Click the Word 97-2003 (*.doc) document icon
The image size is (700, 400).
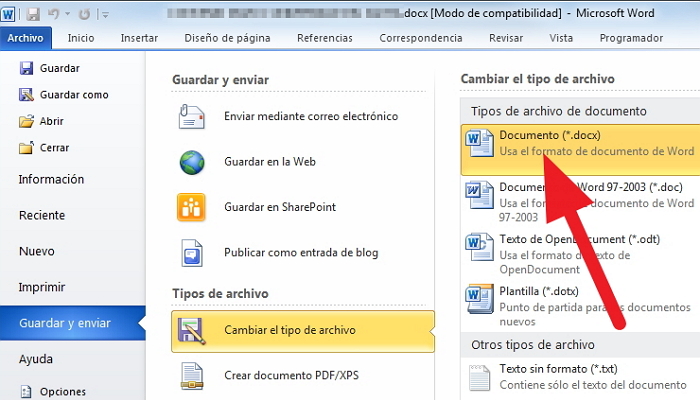479,195
